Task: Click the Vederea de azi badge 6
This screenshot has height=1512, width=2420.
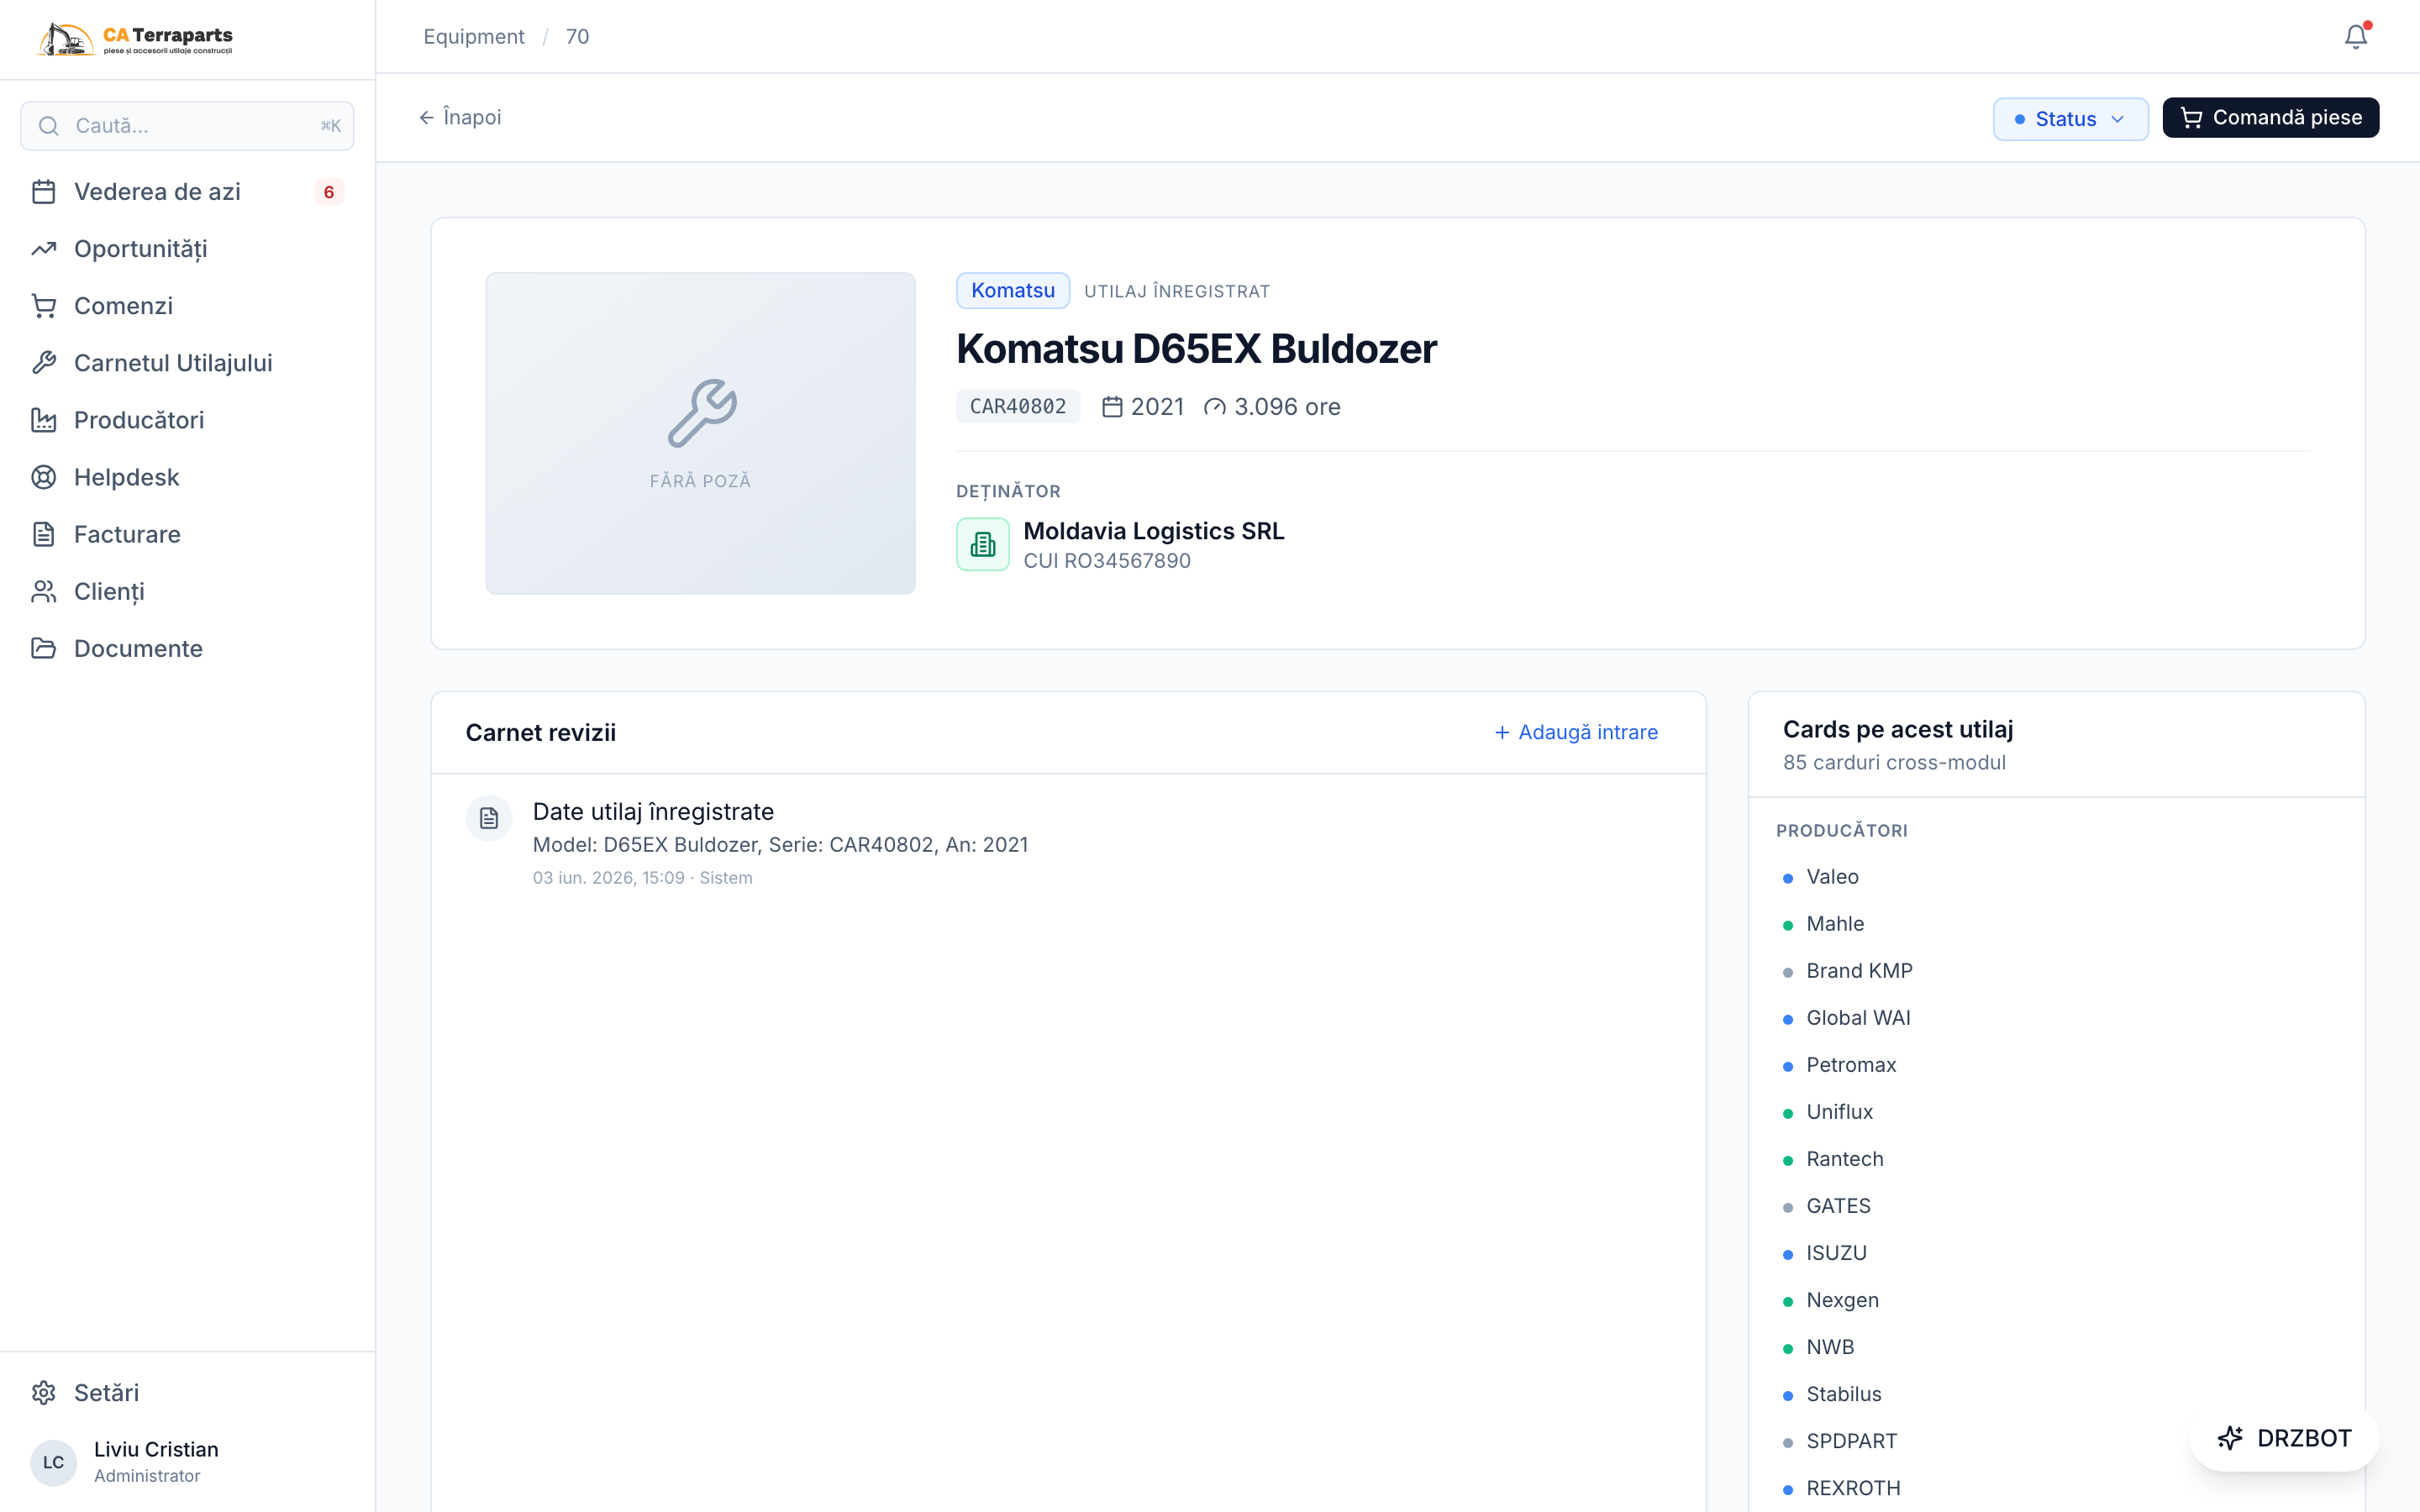Action: pyautogui.click(x=329, y=192)
